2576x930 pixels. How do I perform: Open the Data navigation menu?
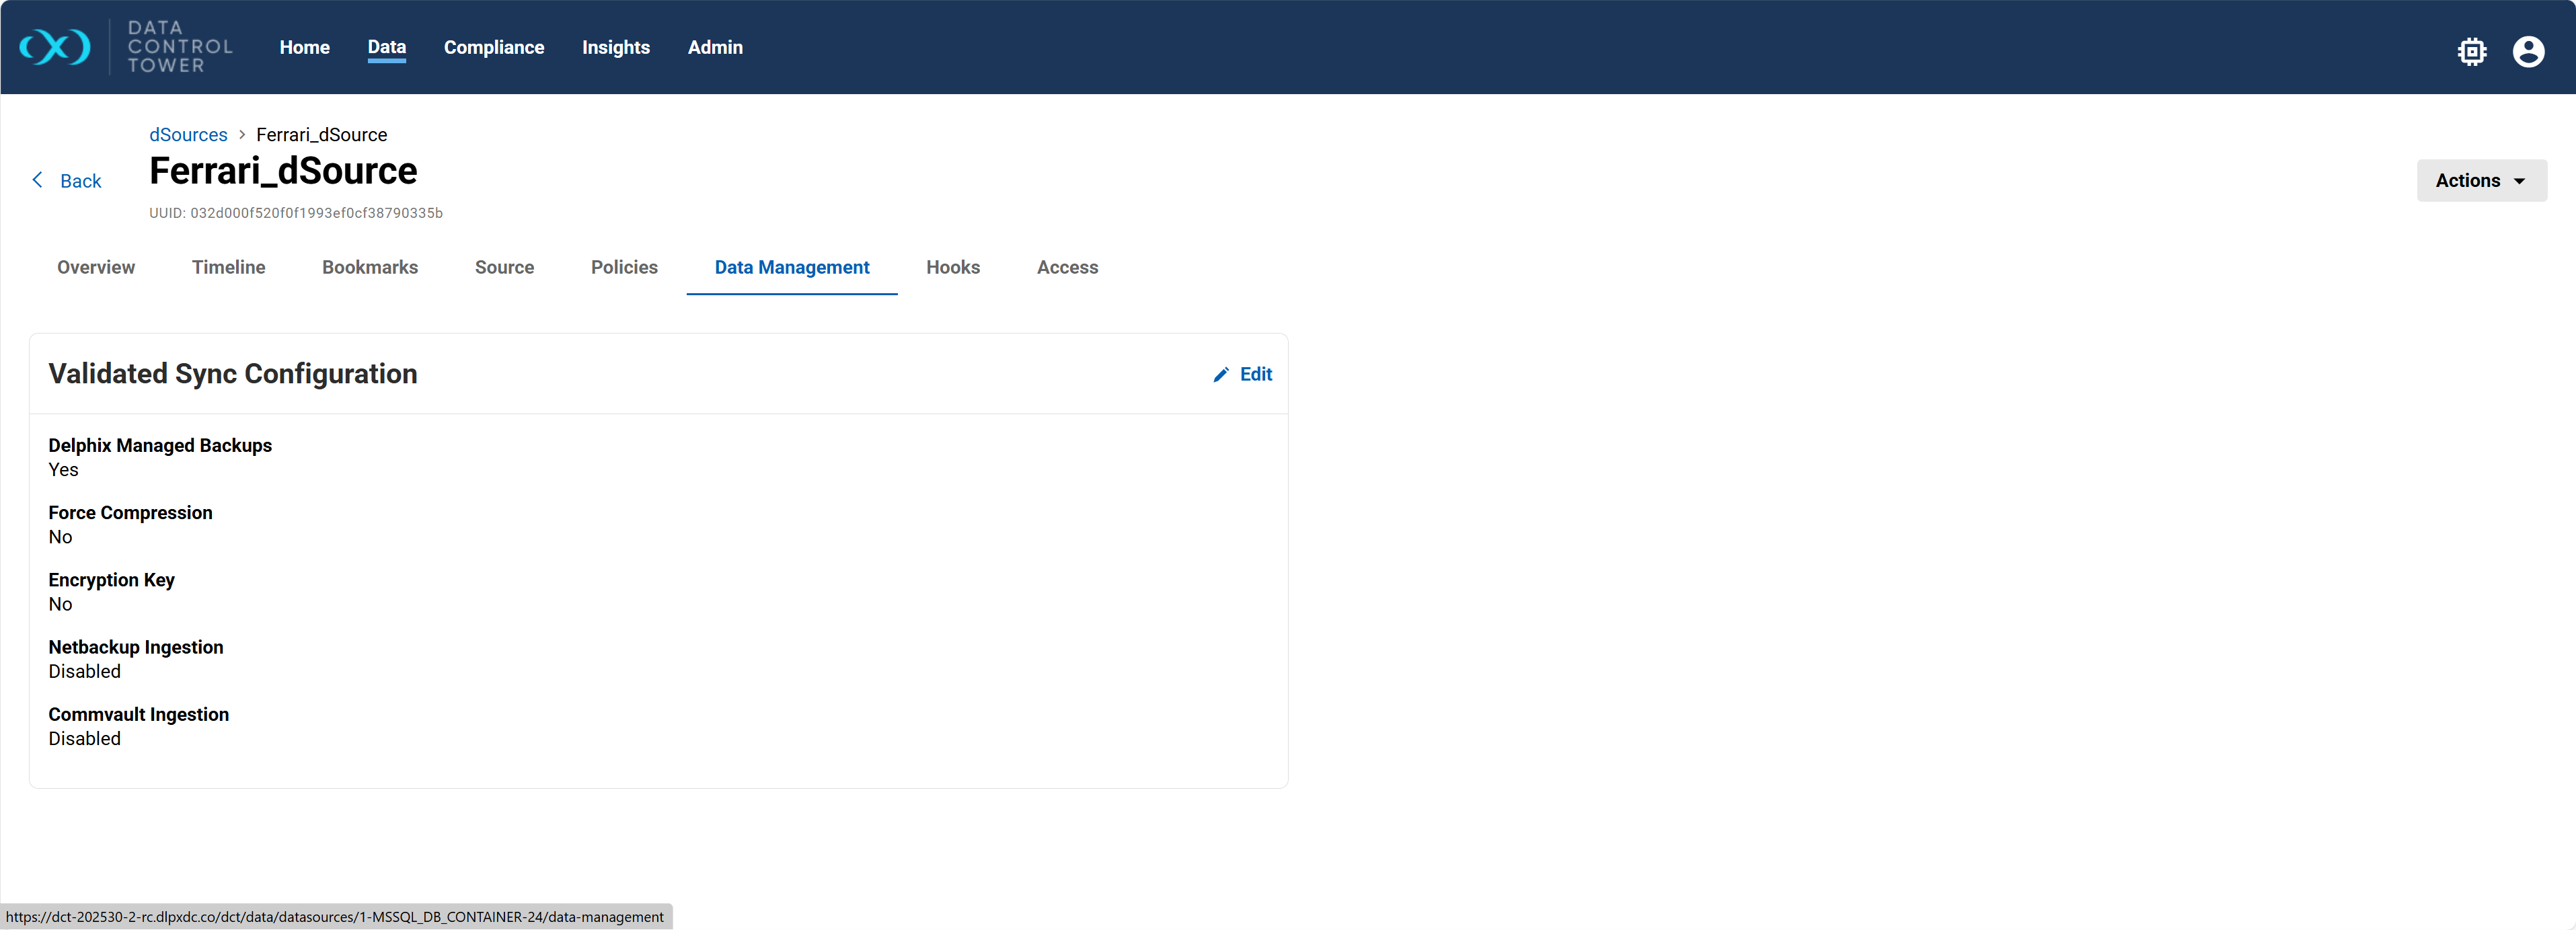click(386, 47)
